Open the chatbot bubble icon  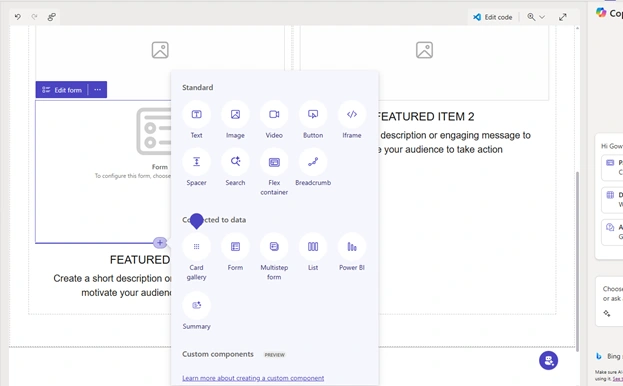(x=548, y=361)
